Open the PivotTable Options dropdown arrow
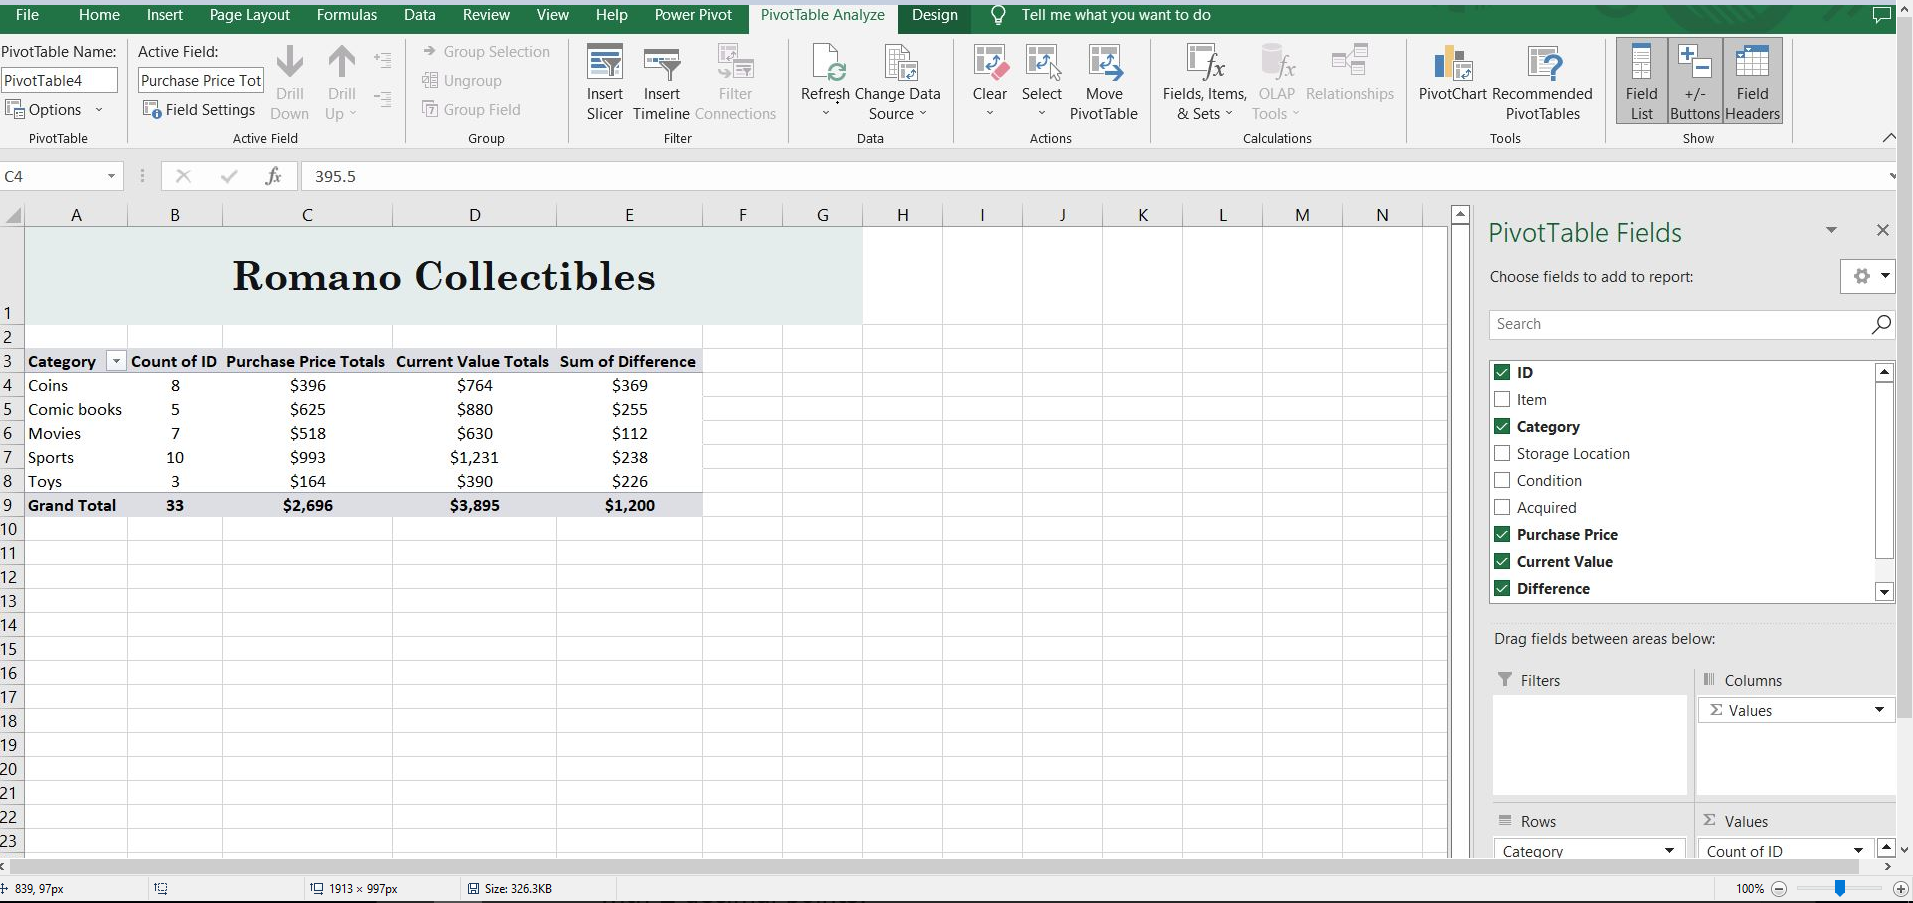 pyautogui.click(x=99, y=110)
